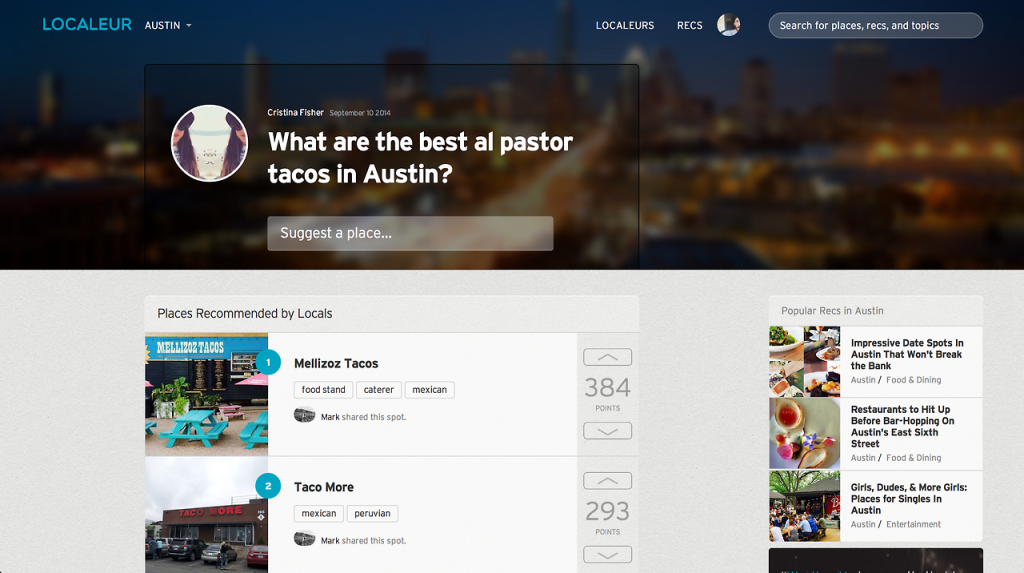
Task: Select the mexican tag under Taco More
Action: tap(319, 514)
